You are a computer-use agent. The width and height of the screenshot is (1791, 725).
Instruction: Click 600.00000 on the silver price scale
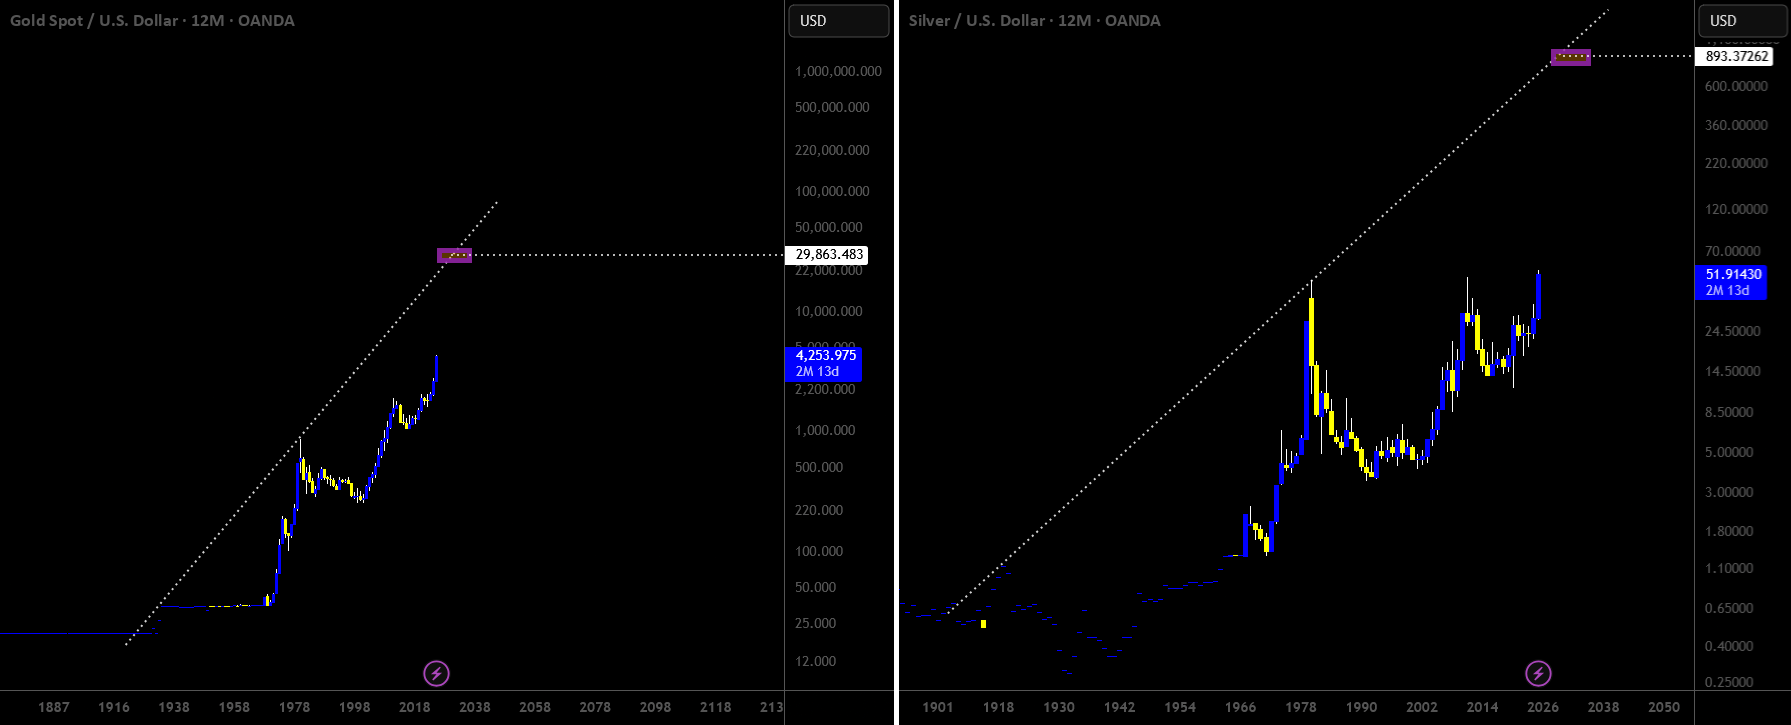pos(1736,86)
